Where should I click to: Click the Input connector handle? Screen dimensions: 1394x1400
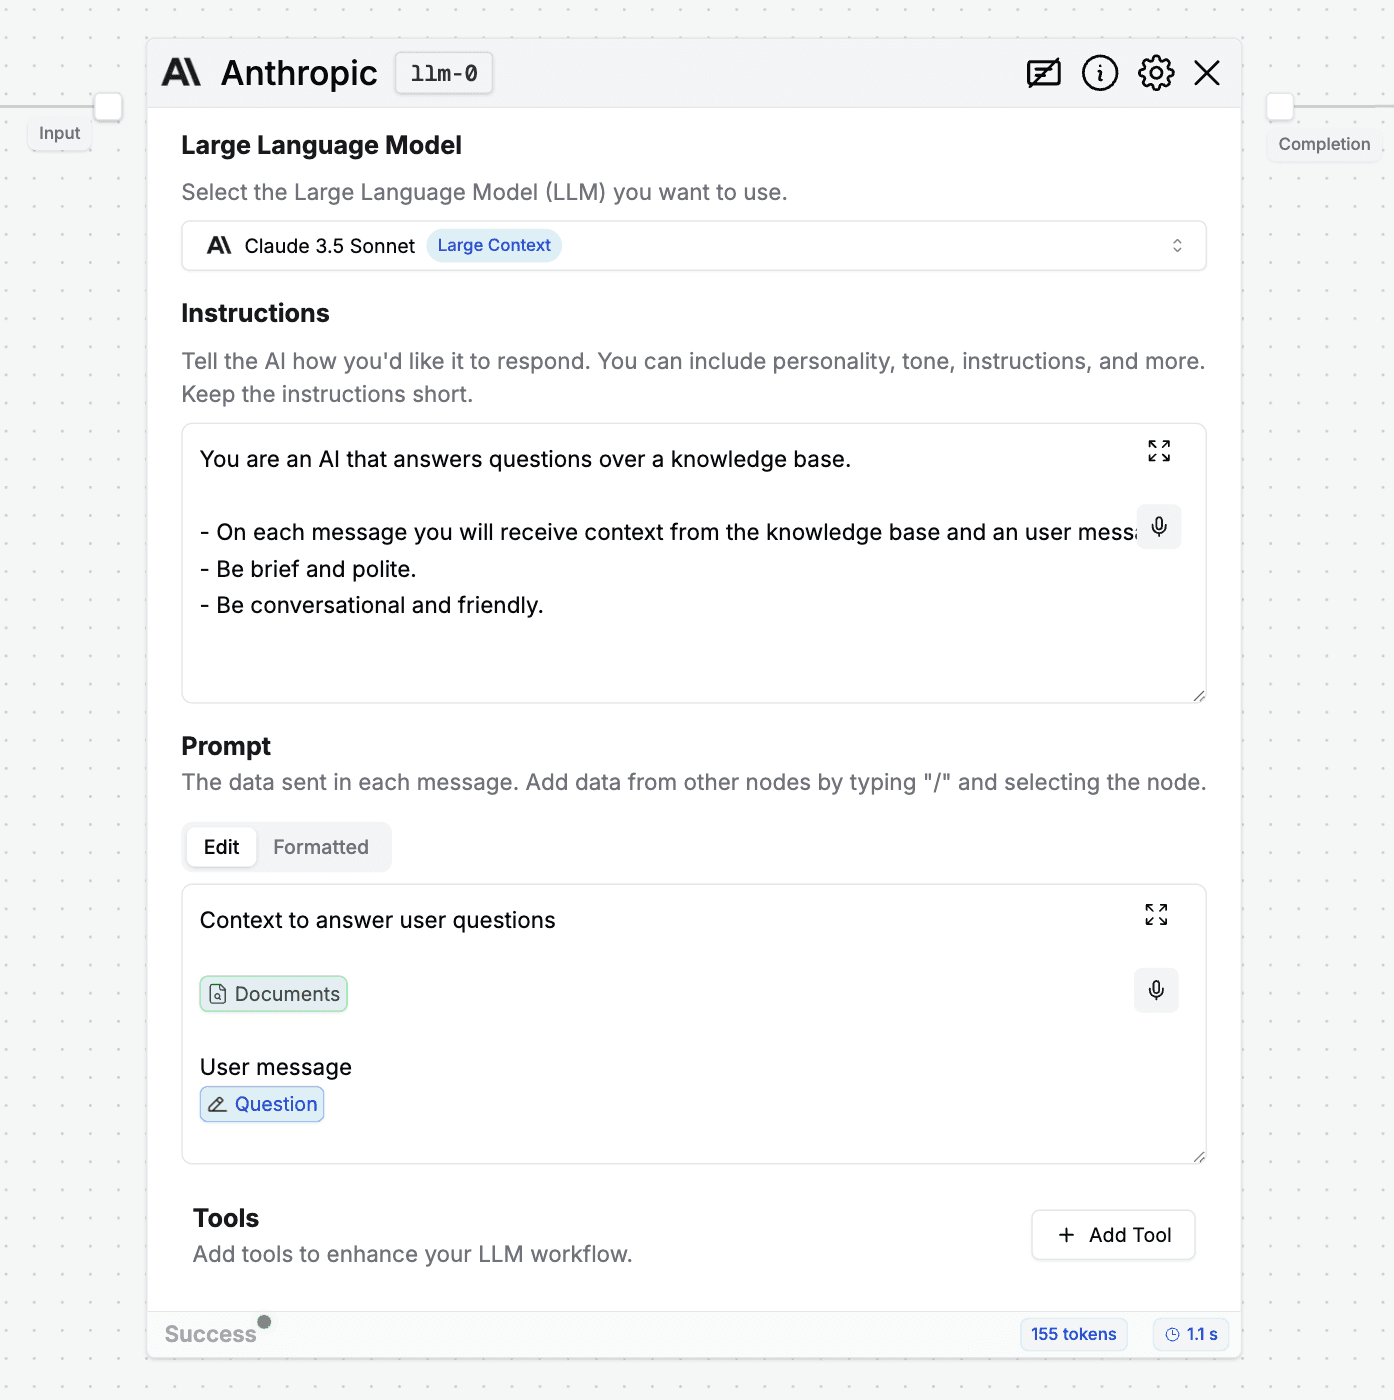click(x=108, y=106)
